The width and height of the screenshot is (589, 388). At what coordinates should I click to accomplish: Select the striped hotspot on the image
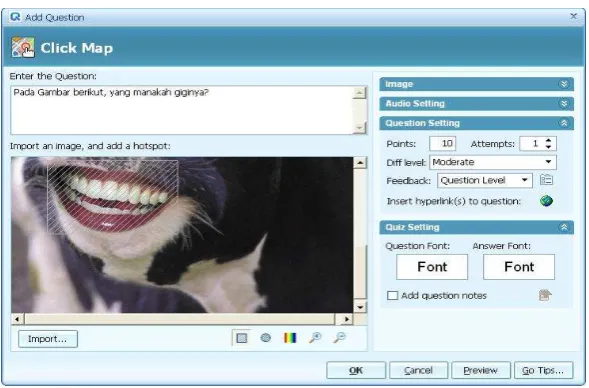pos(112,196)
